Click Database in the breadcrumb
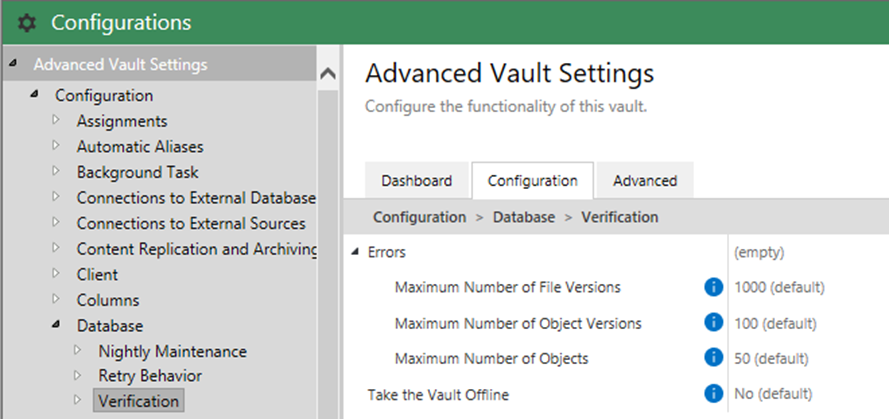 [x=524, y=217]
